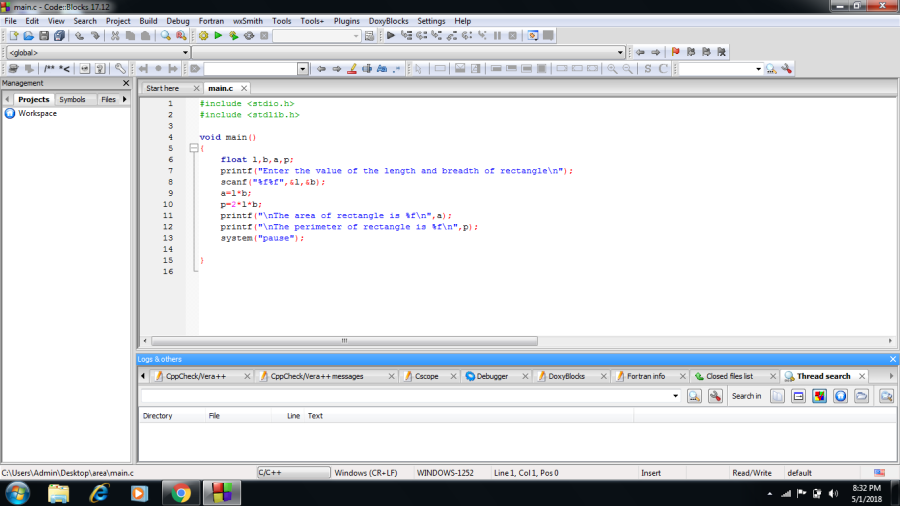Open the Build menu
The width and height of the screenshot is (900, 506).
coord(148,21)
